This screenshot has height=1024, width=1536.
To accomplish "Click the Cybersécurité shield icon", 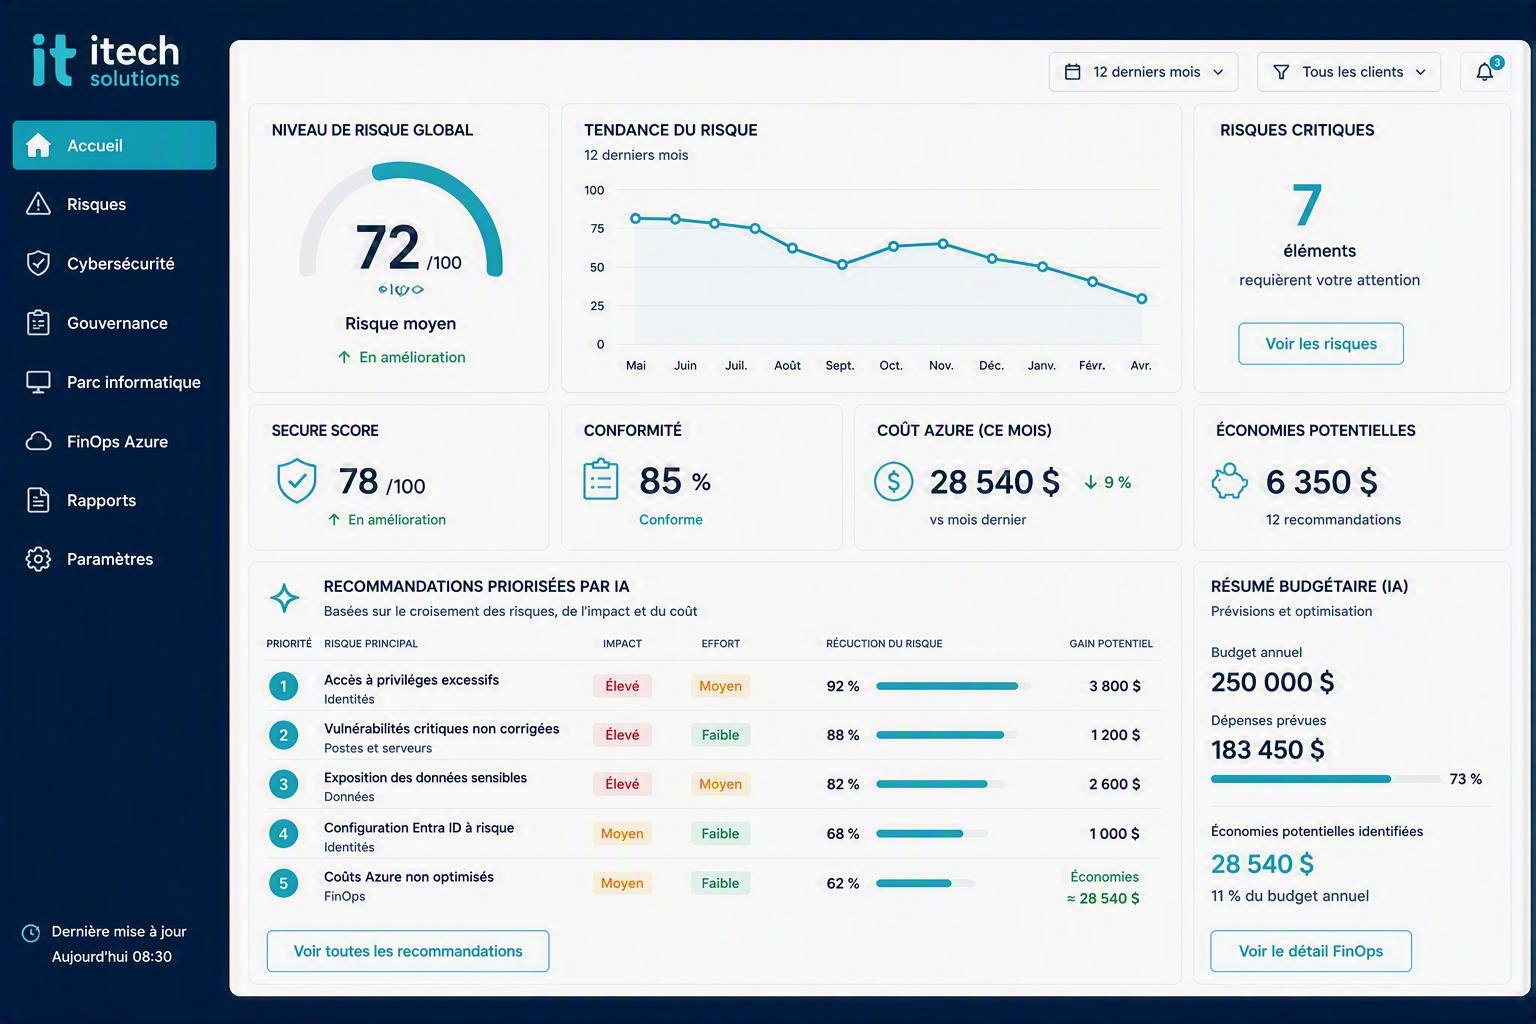I will click(38, 263).
